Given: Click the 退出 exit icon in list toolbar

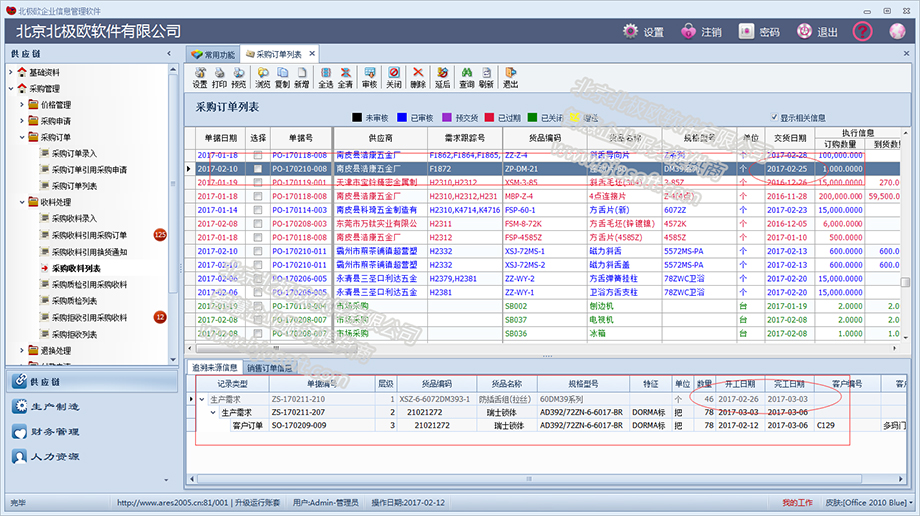Looking at the screenshot, I should tap(510, 77).
